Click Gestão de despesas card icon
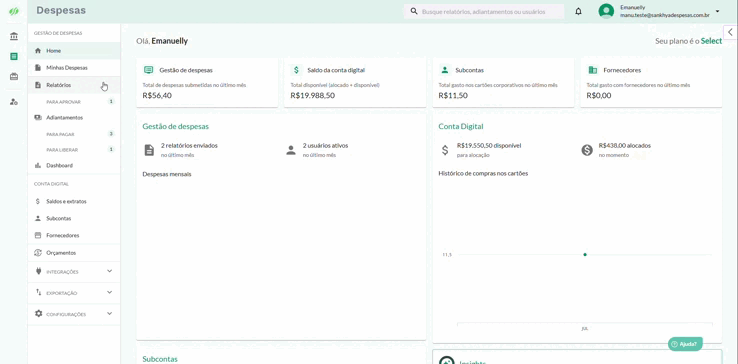The height and width of the screenshot is (364, 738). (149, 70)
